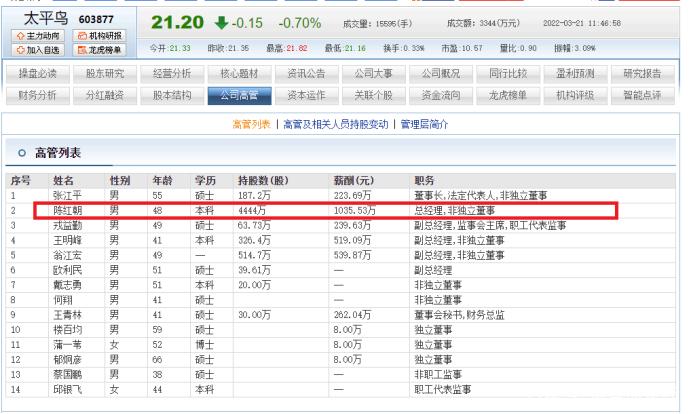
Task: Click 董事会秘书,财务总监 position cell
Action: pos(459,315)
